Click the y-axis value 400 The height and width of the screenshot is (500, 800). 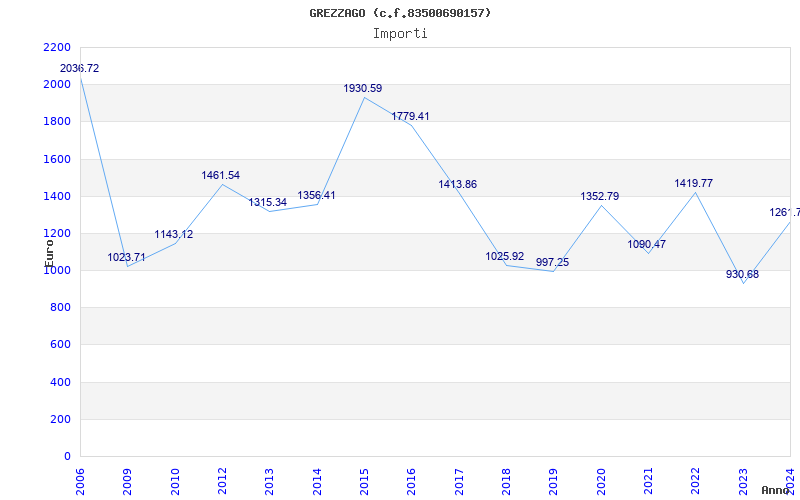pyautogui.click(x=61, y=382)
